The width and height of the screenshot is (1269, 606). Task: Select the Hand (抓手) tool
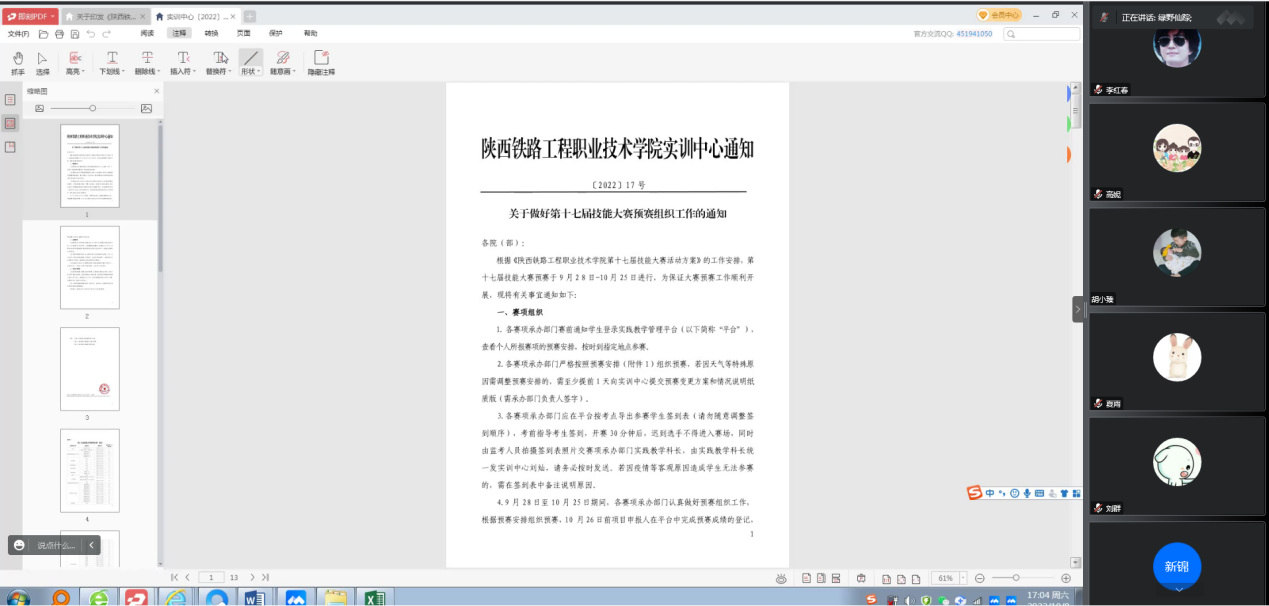[x=17, y=62]
